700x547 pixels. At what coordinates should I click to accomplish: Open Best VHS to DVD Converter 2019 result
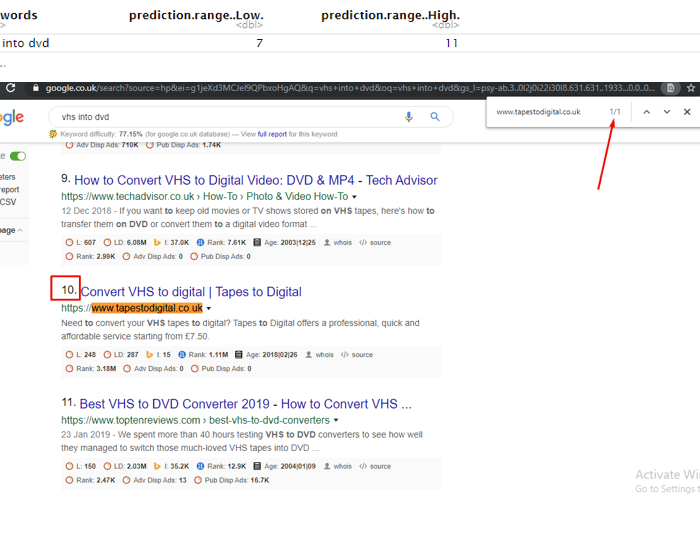pyautogui.click(x=246, y=404)
